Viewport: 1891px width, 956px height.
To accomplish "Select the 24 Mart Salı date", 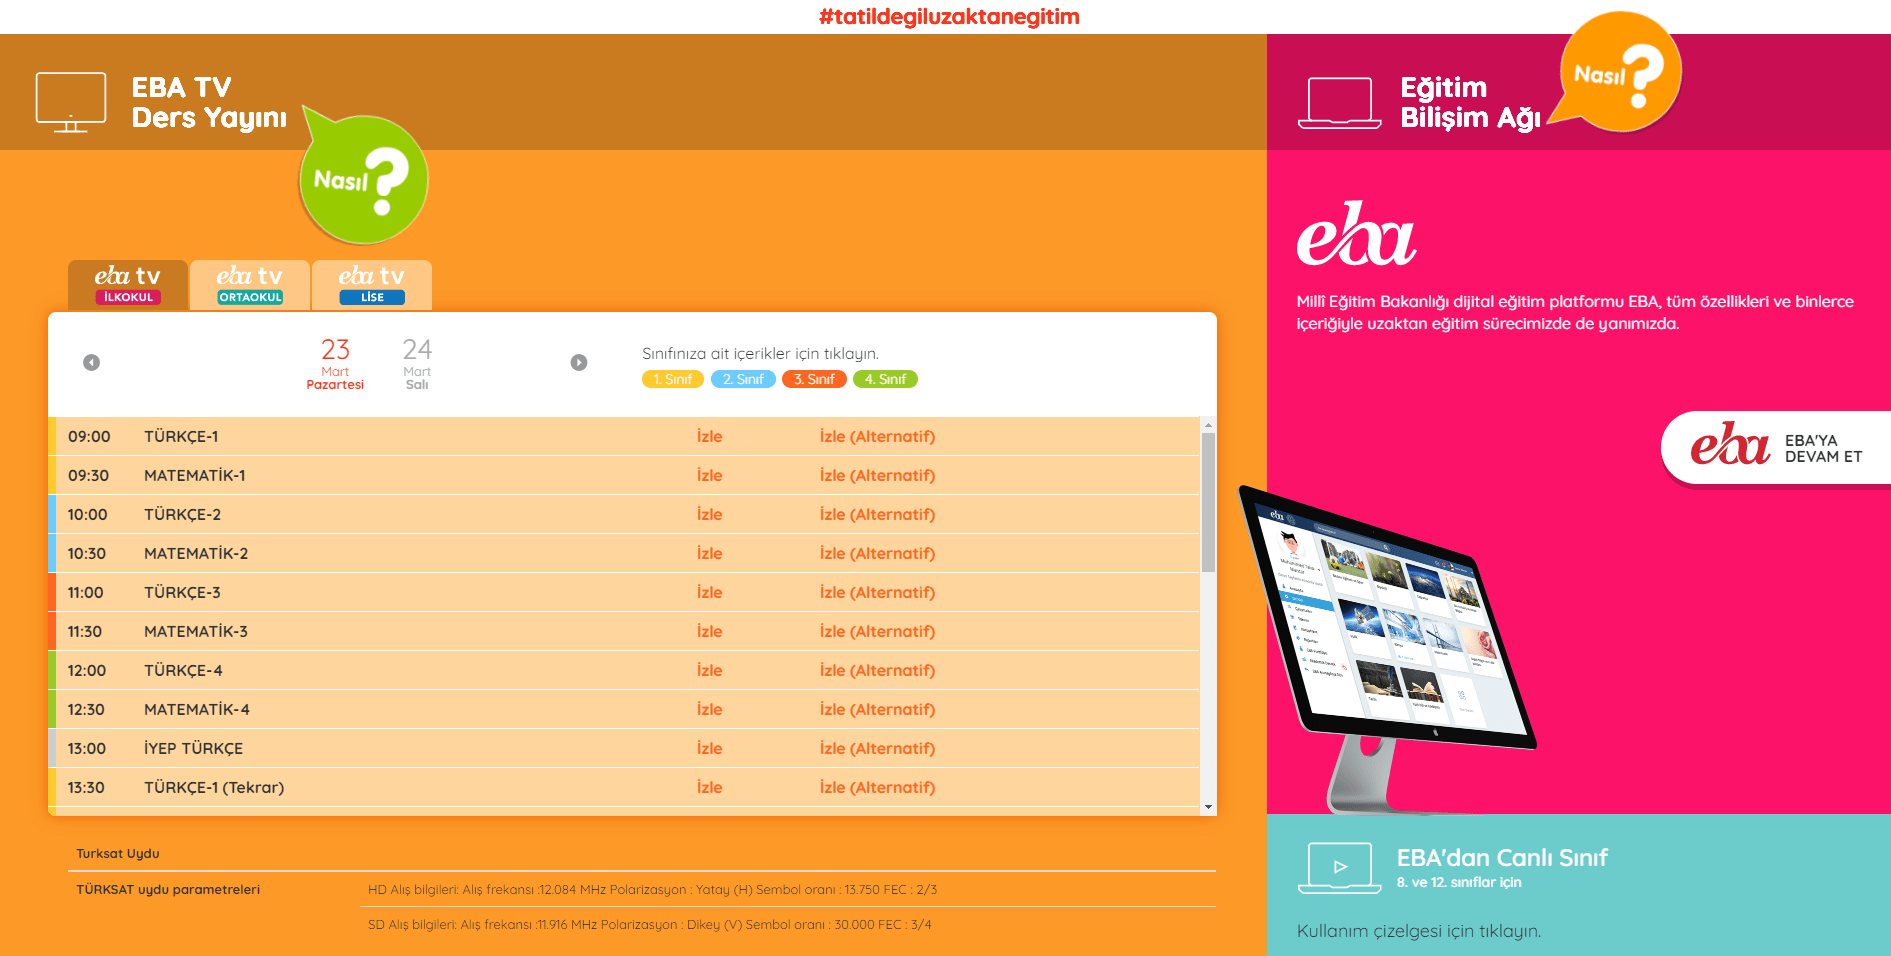I will click(417, 363).
